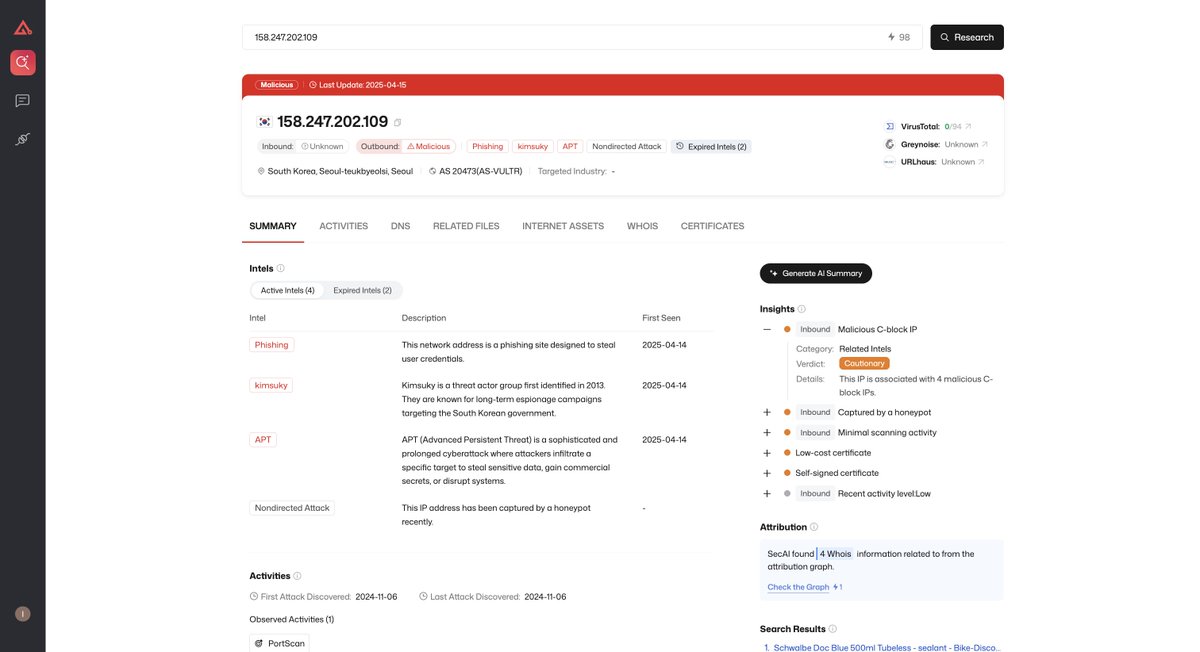This screenshot has width=1200, height=652.
Task: Click Nondirected Attack label in Intel table
Action: click(292, 508)
